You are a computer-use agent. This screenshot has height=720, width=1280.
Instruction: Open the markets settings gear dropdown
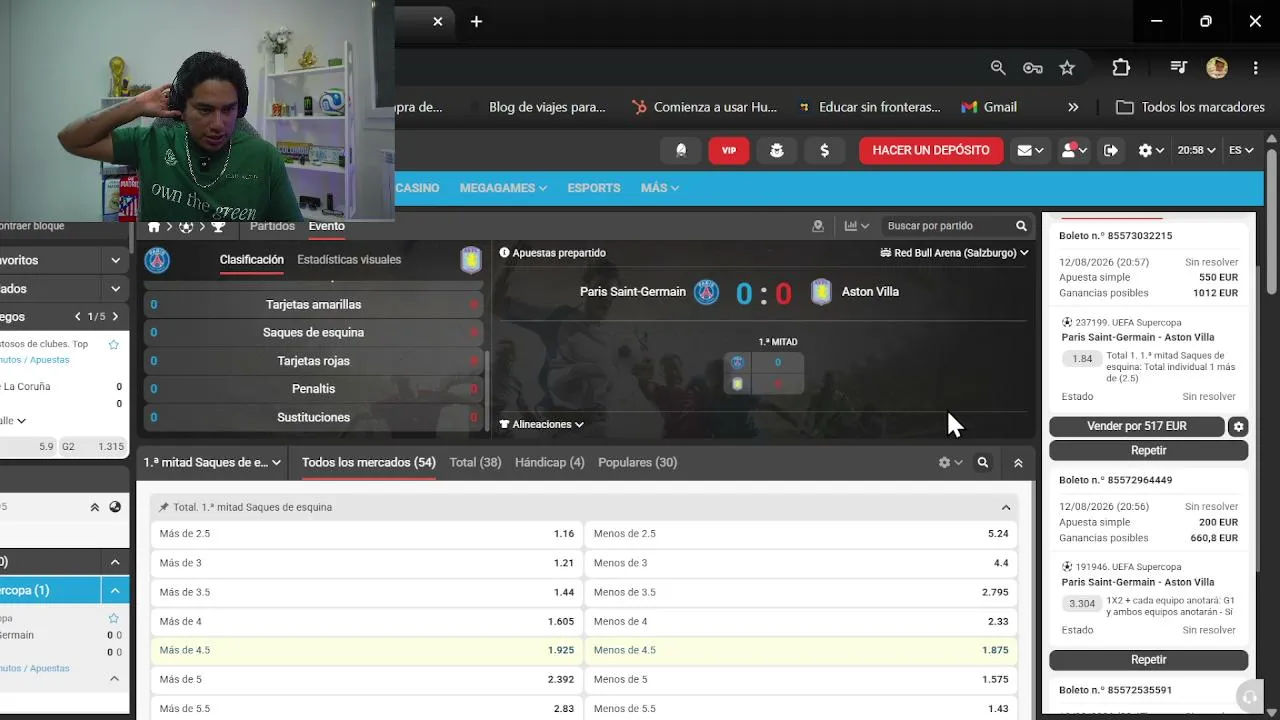point(950,463)
